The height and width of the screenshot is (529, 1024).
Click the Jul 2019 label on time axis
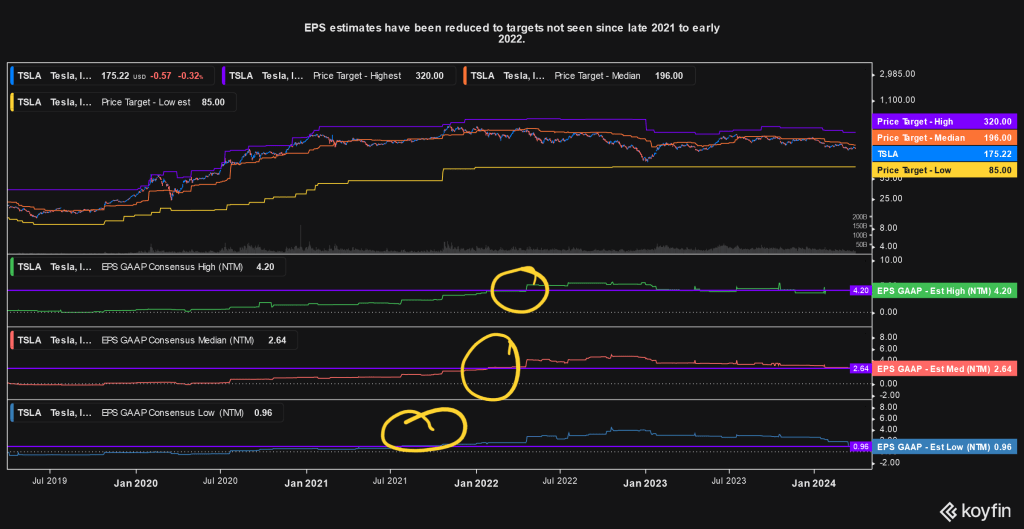50,481
